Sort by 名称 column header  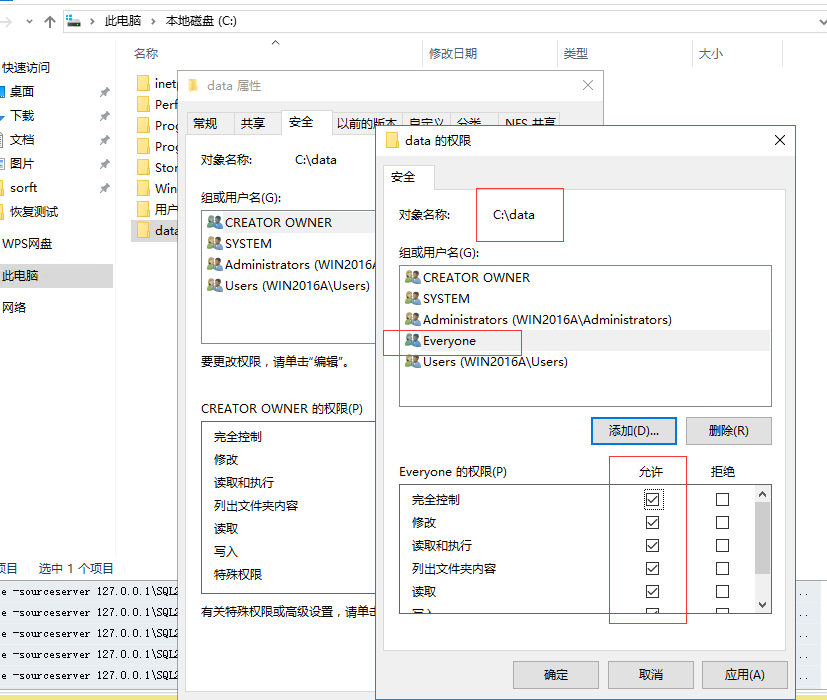point(146,53)
